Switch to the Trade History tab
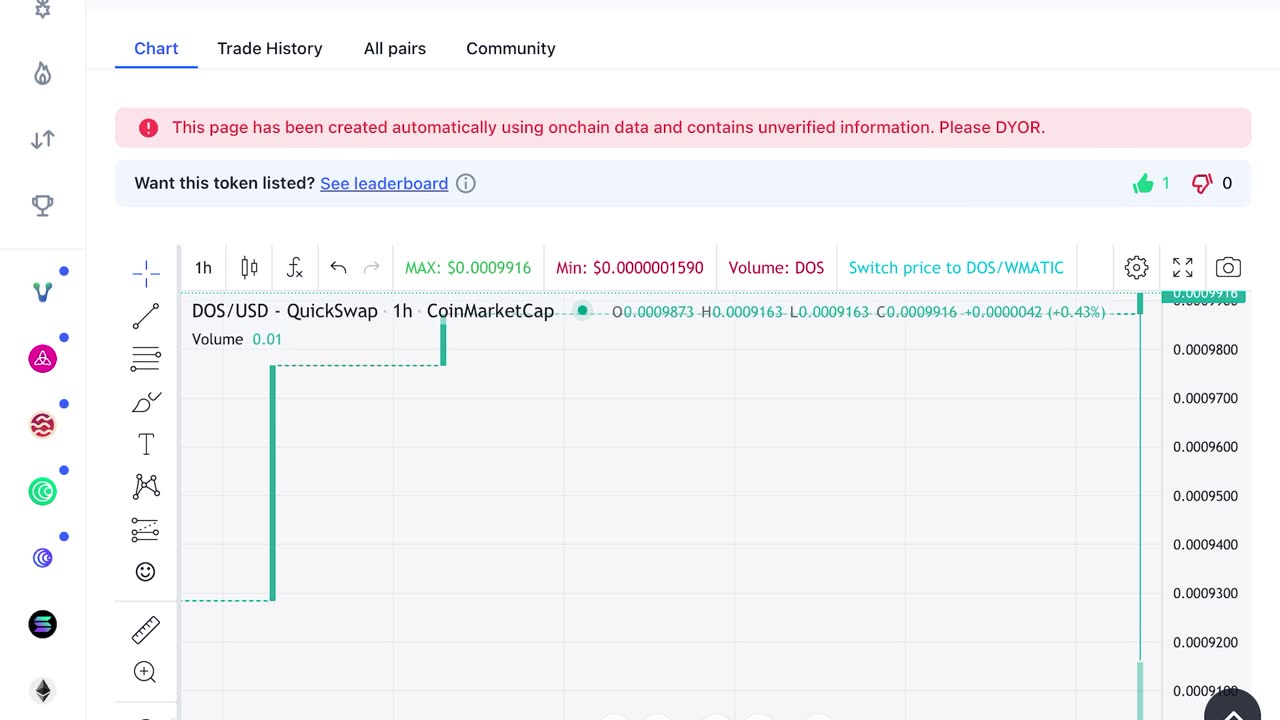 point(270,48)
